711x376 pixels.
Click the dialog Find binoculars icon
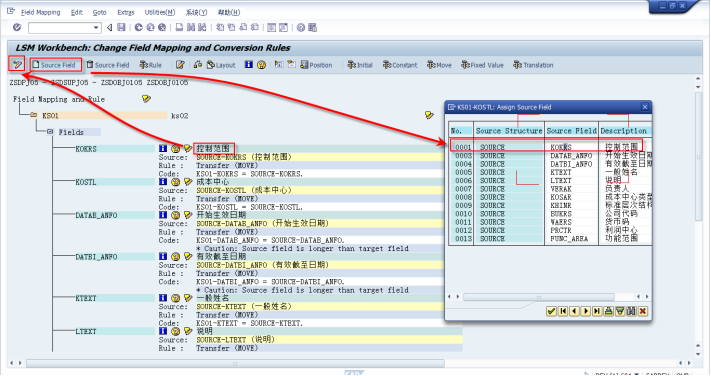coord(631,311)
